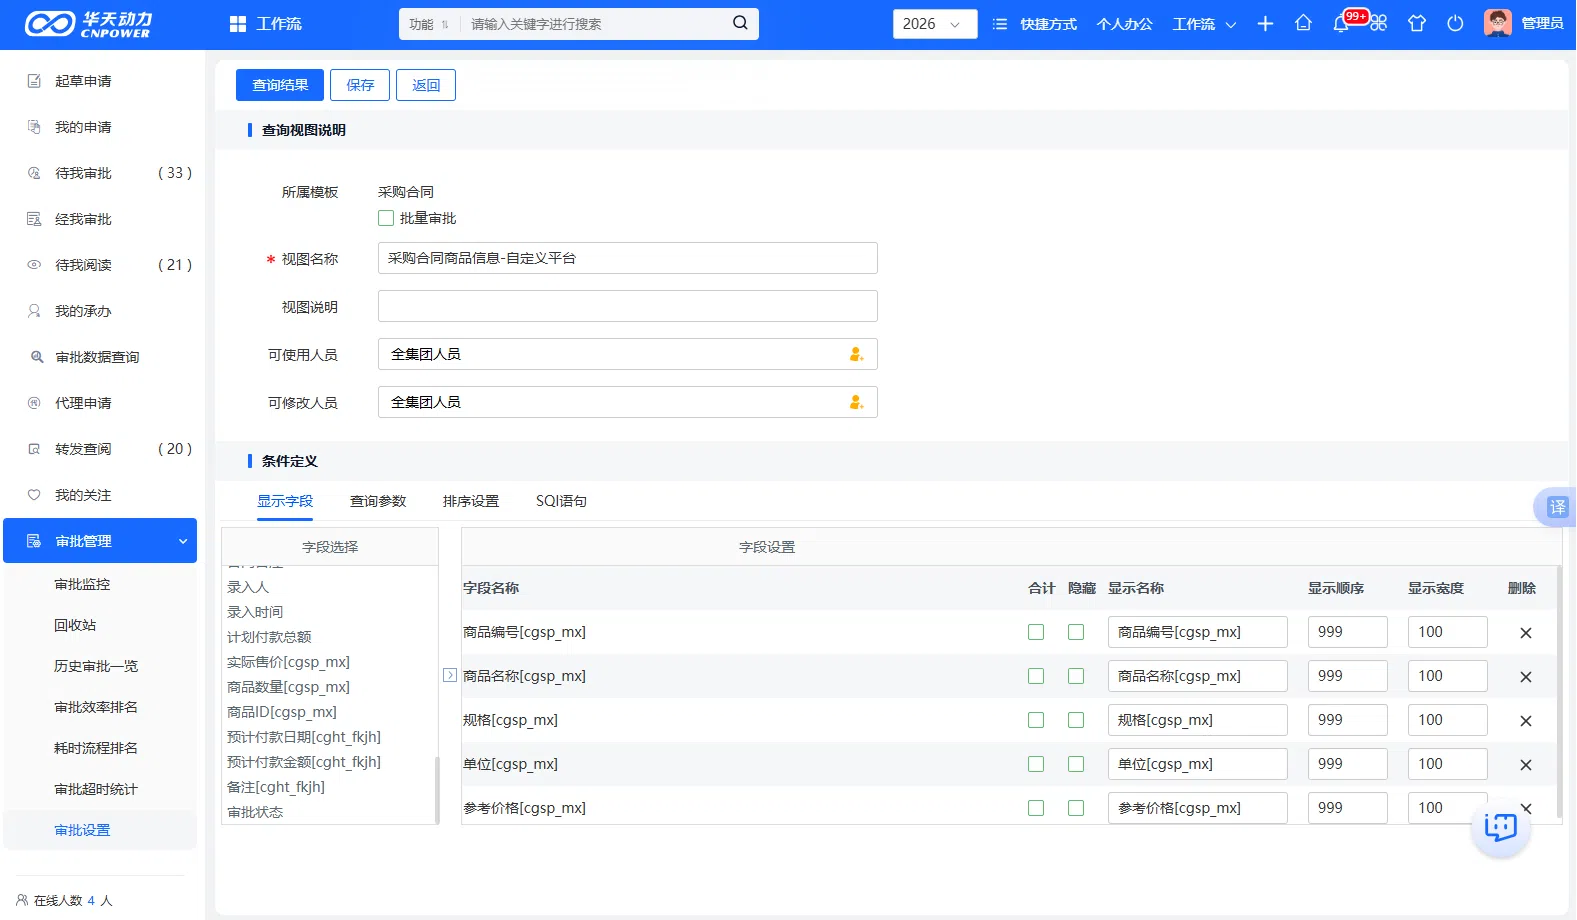Open 历史审批一览 in the sidebar
Image resolution: width=1577 pixels, height=920 pixels.
pos(96,666)
